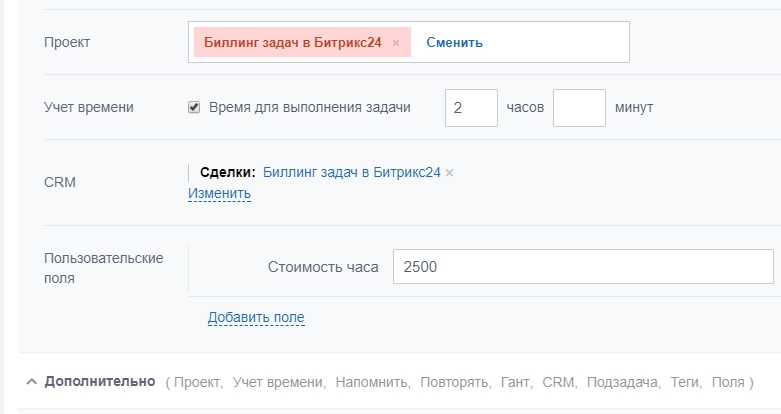Select Проект in the Дополнительно list
This screenshot has height=414, width=781.
200,382
